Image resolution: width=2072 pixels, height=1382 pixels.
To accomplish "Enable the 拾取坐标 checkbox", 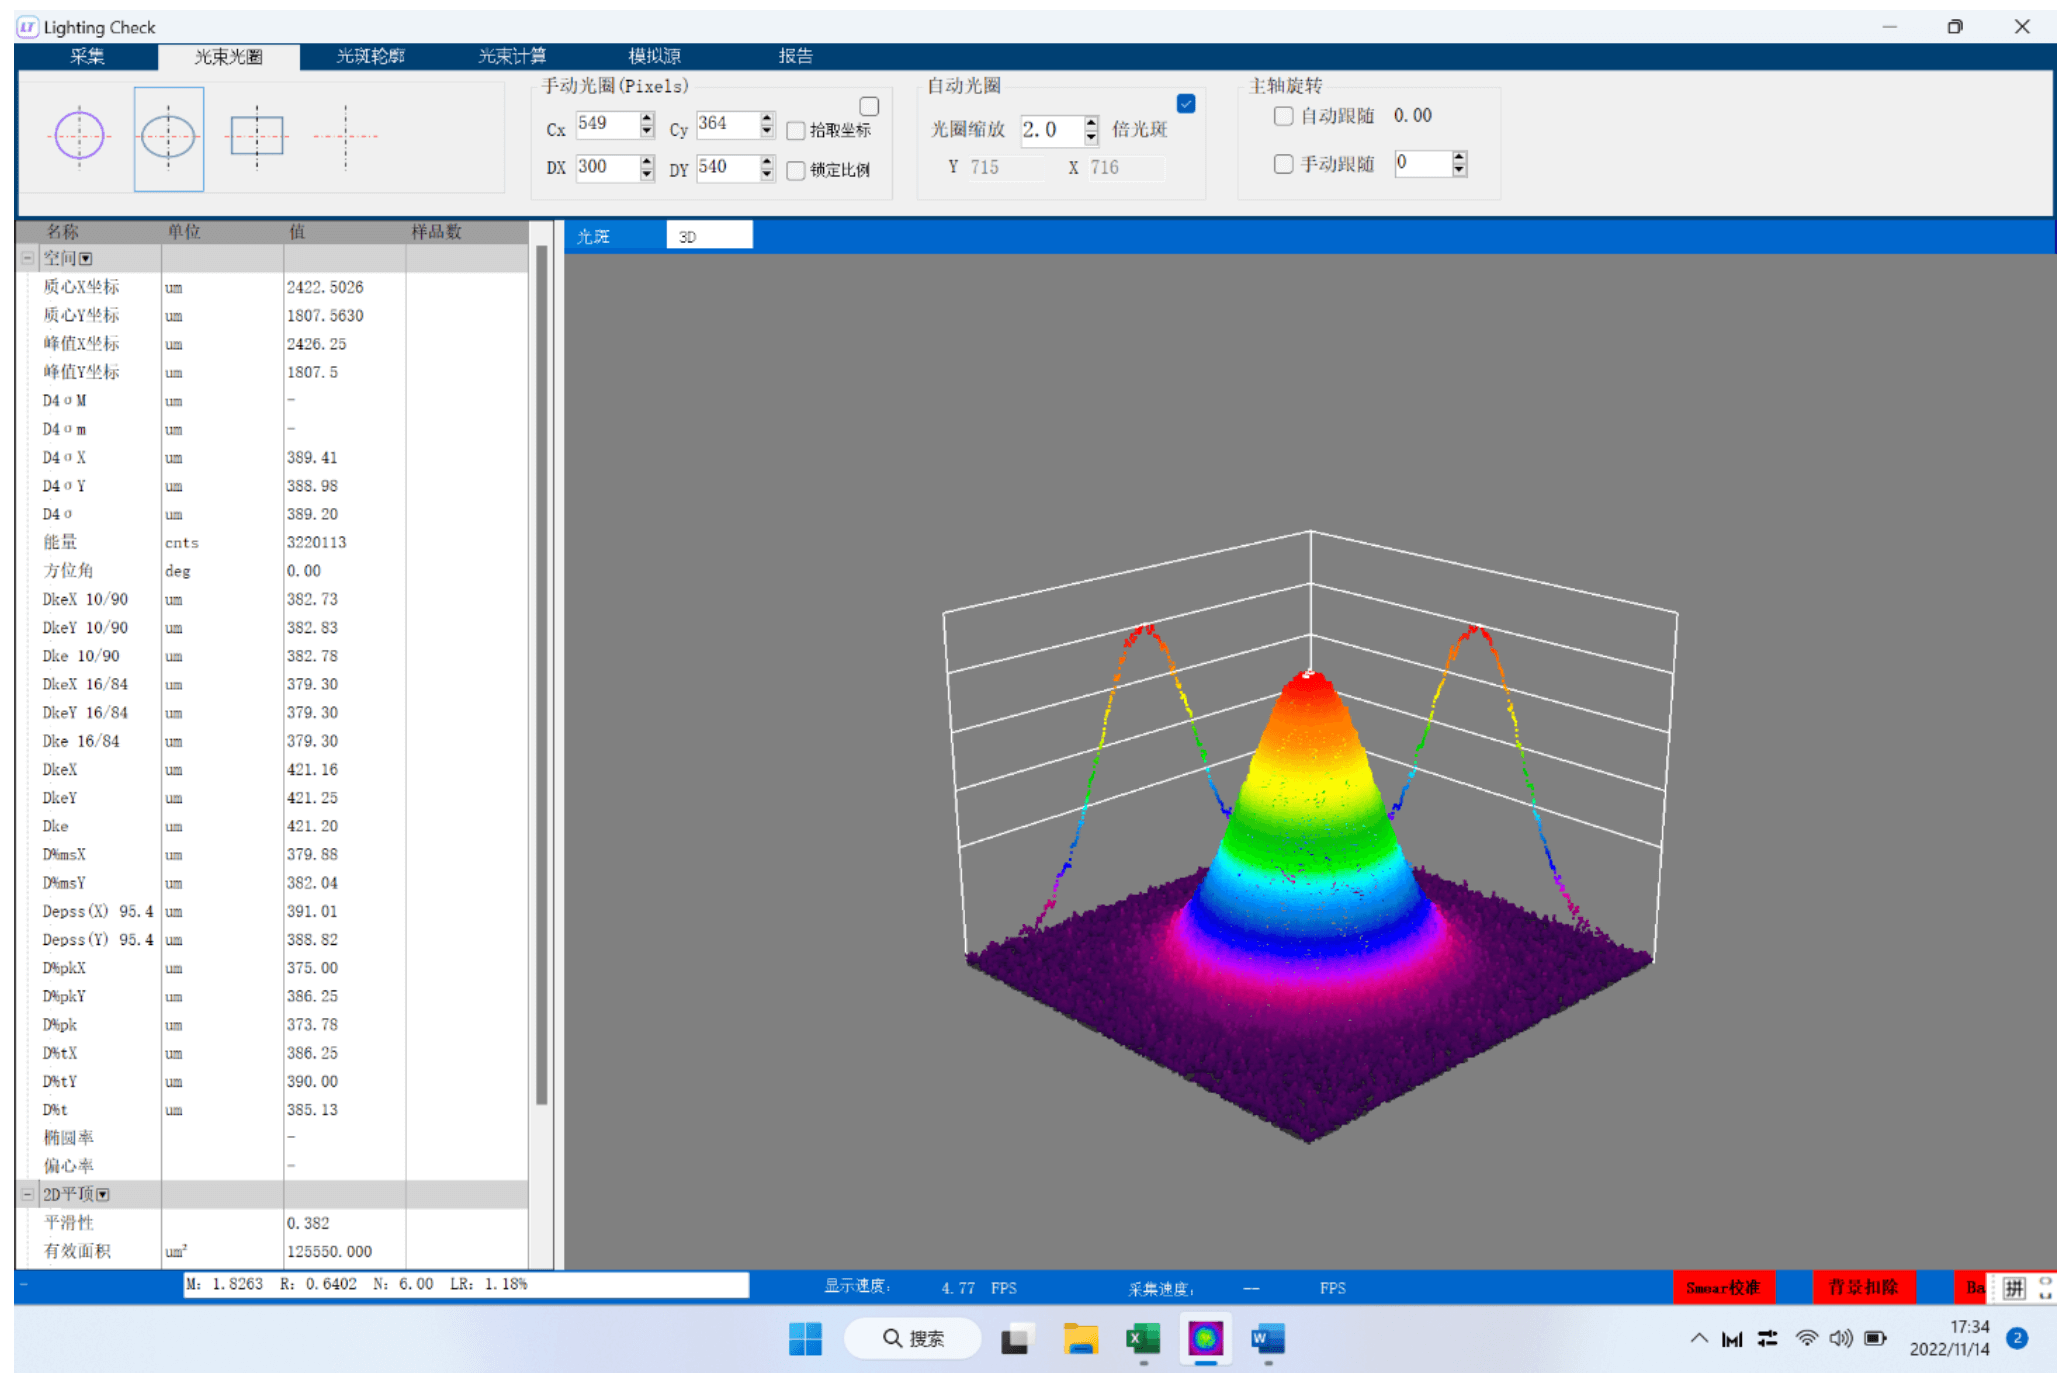I will point(796,131).
